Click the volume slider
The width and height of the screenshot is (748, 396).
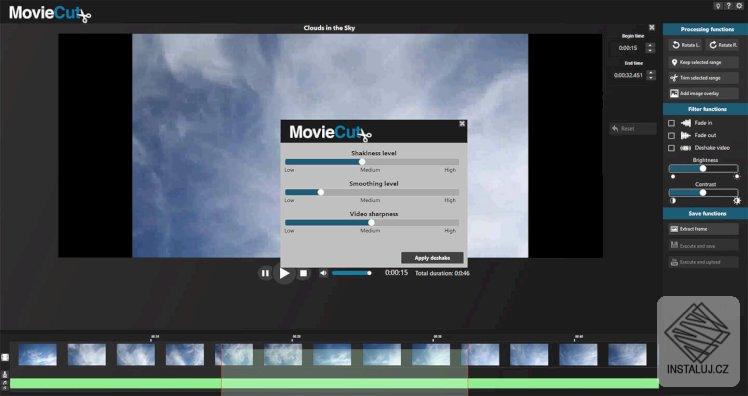click(352, 273)
